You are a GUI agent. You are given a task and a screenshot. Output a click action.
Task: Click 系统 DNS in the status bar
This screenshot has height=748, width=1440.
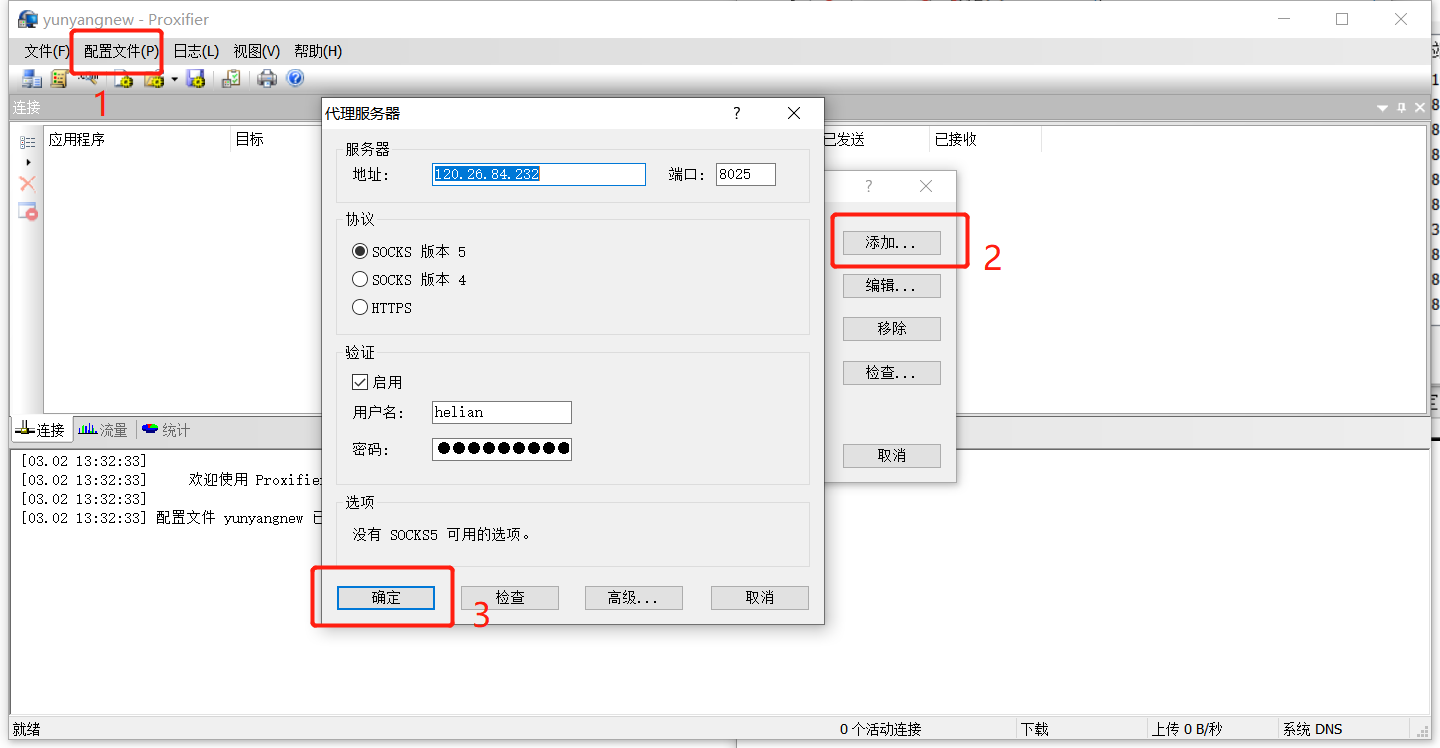tap(1312, 729)
